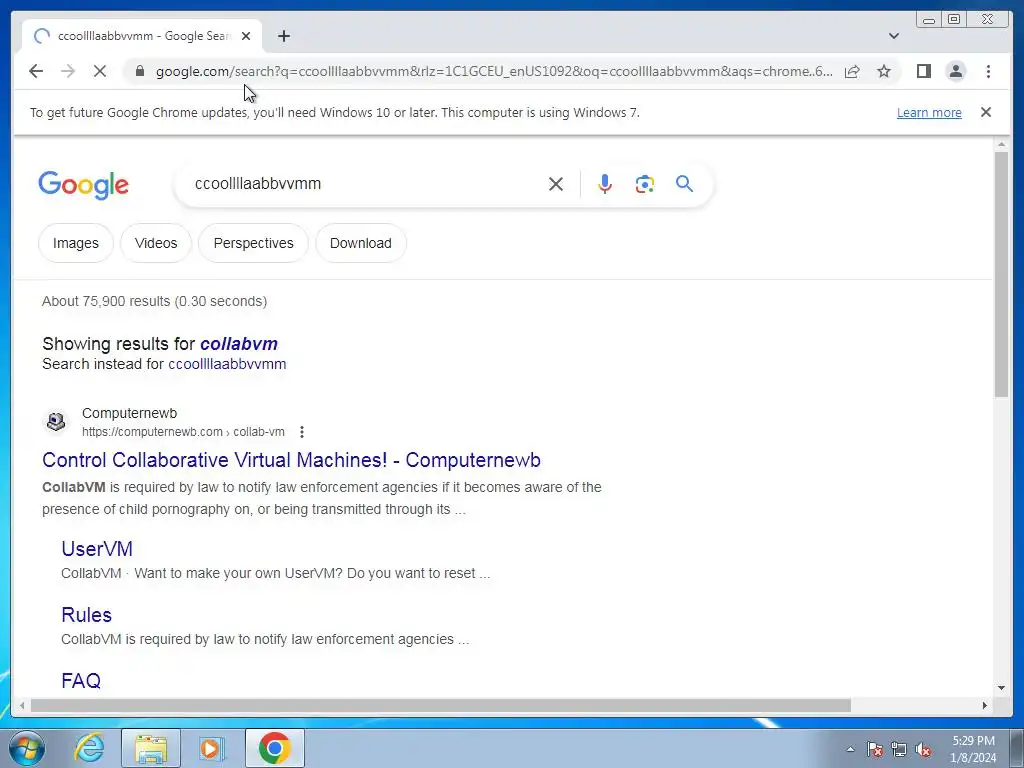
Task: Open Windows Explorer from taskbar
Action: 151,748
